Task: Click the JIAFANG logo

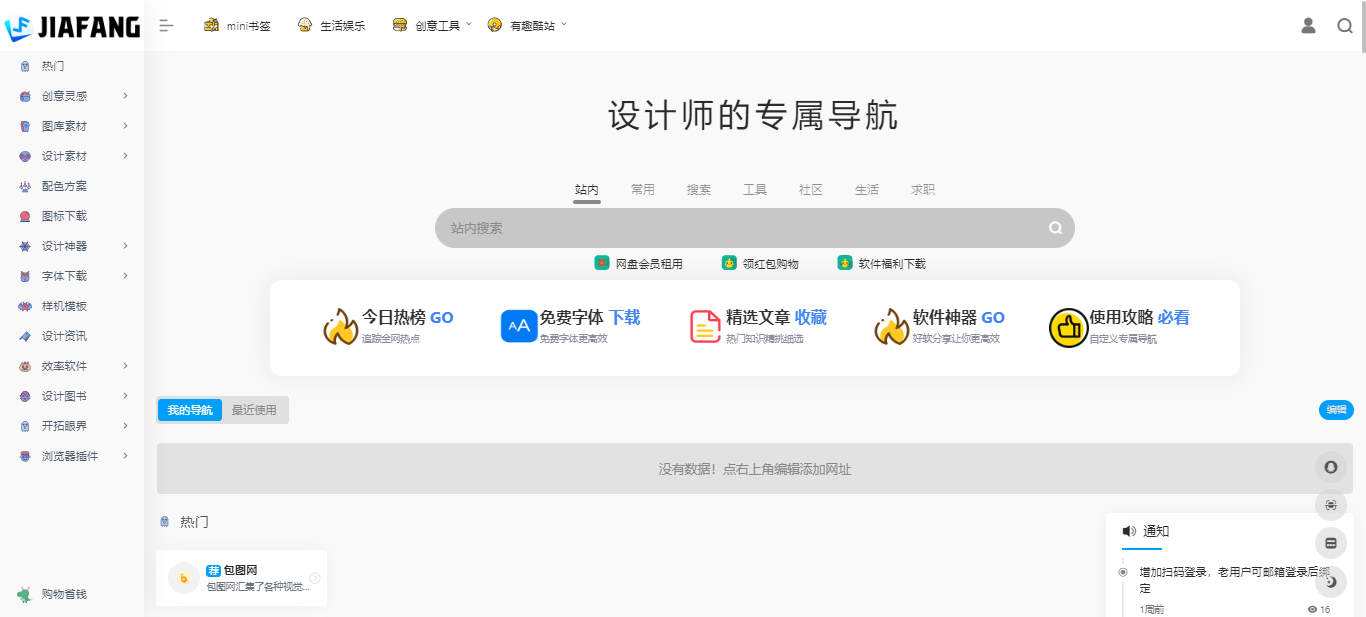Action: tap(72, 27)
